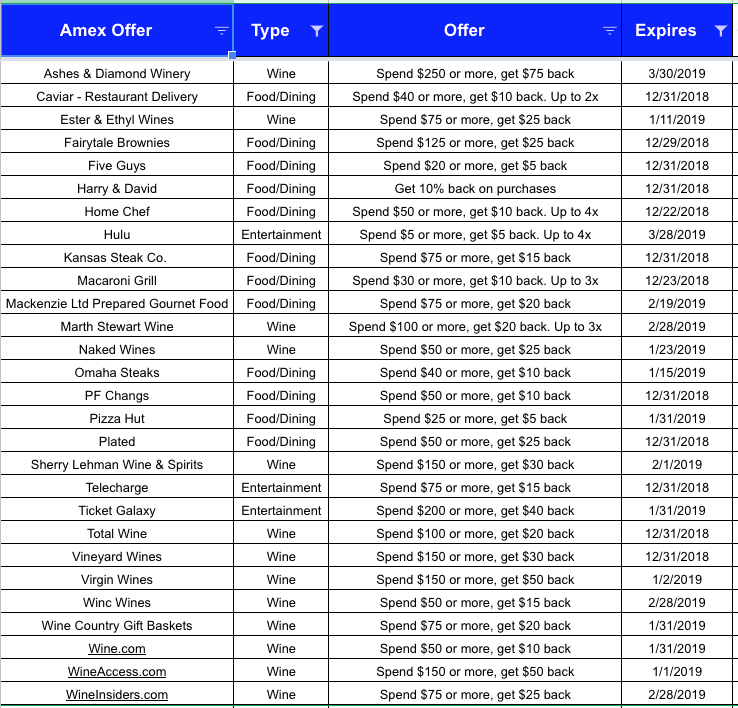Open the Offer column filter icon
Screen dimensions: 738x708
pos(609,31)
